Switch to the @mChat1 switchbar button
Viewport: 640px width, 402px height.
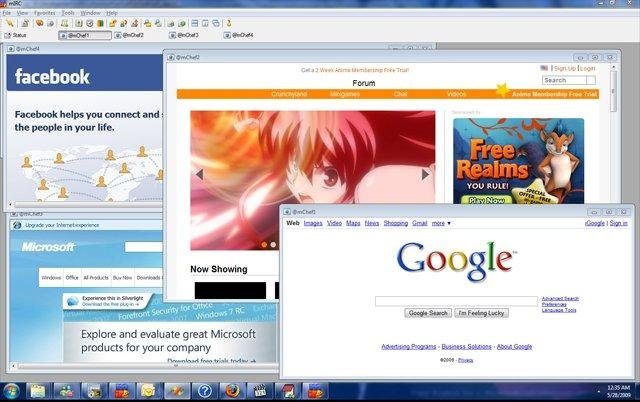pyautogui.click(x=85, y=36)
